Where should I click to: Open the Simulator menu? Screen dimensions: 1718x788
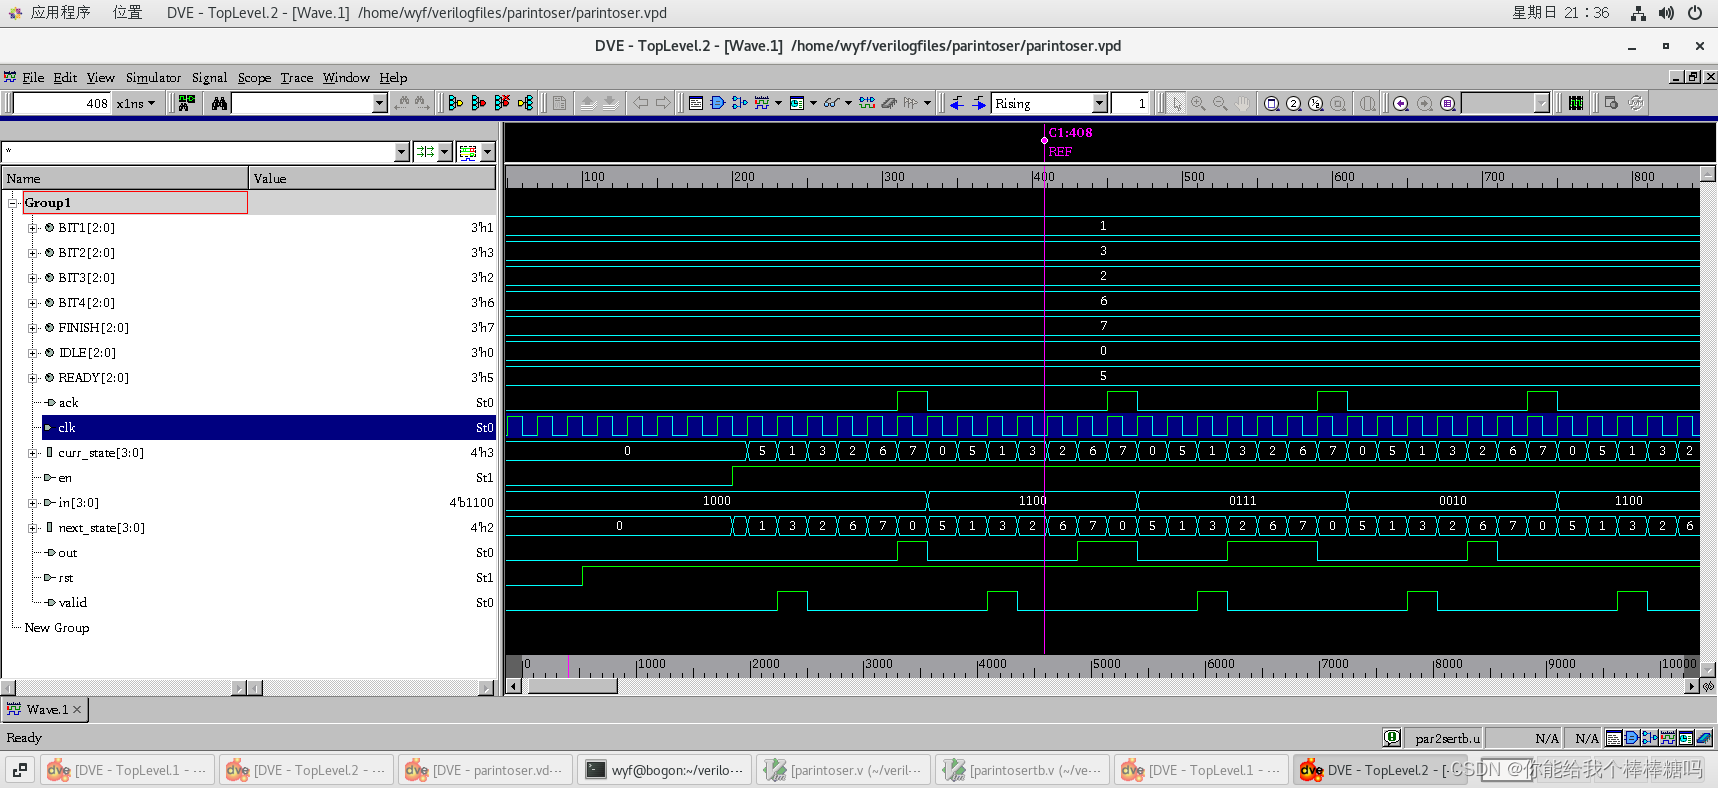tap(153, 77)
